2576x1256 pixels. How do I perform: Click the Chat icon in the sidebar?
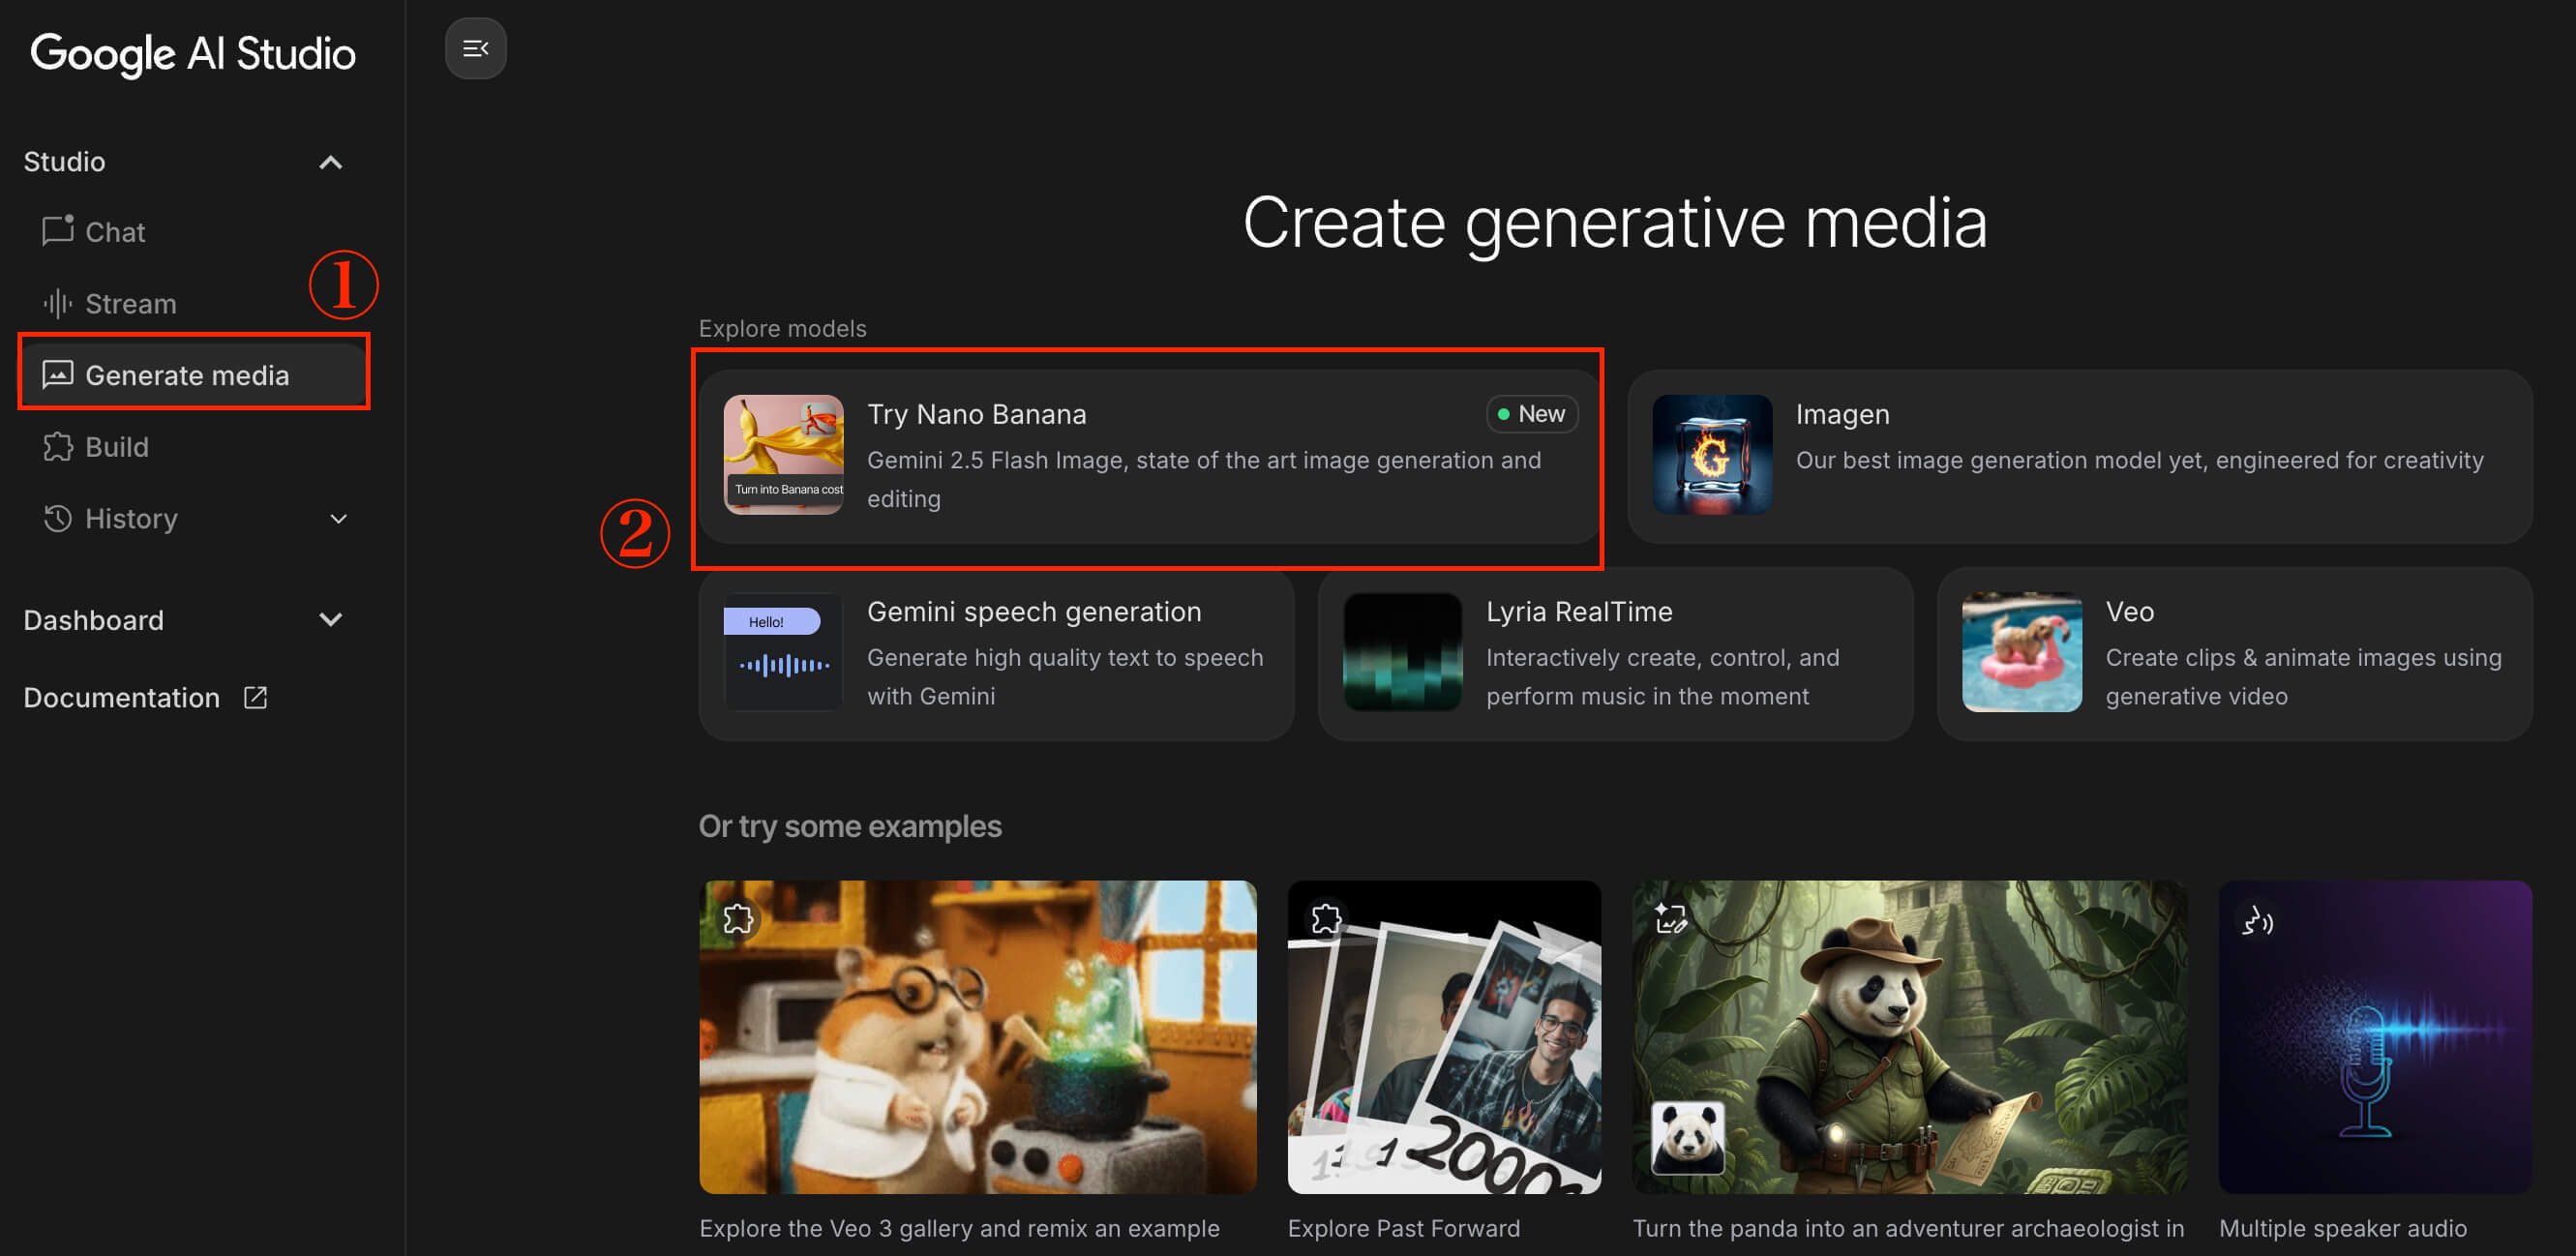[x=57, y=231]
